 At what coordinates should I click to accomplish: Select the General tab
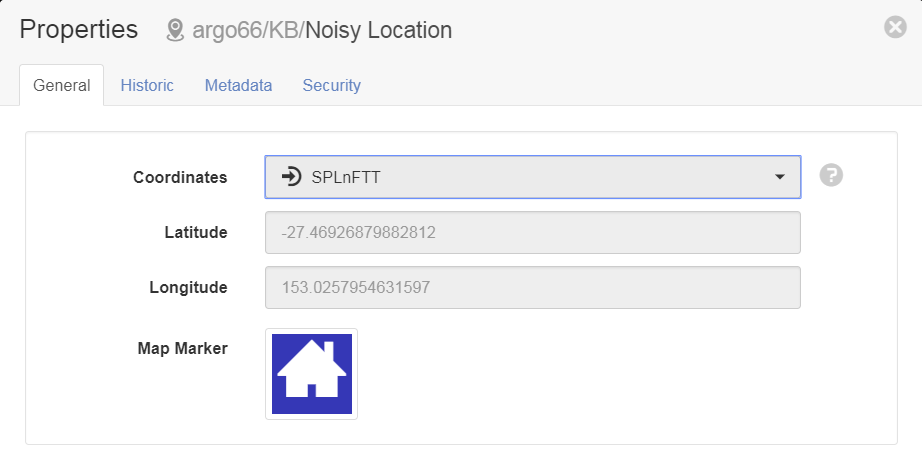pos(62,85)
